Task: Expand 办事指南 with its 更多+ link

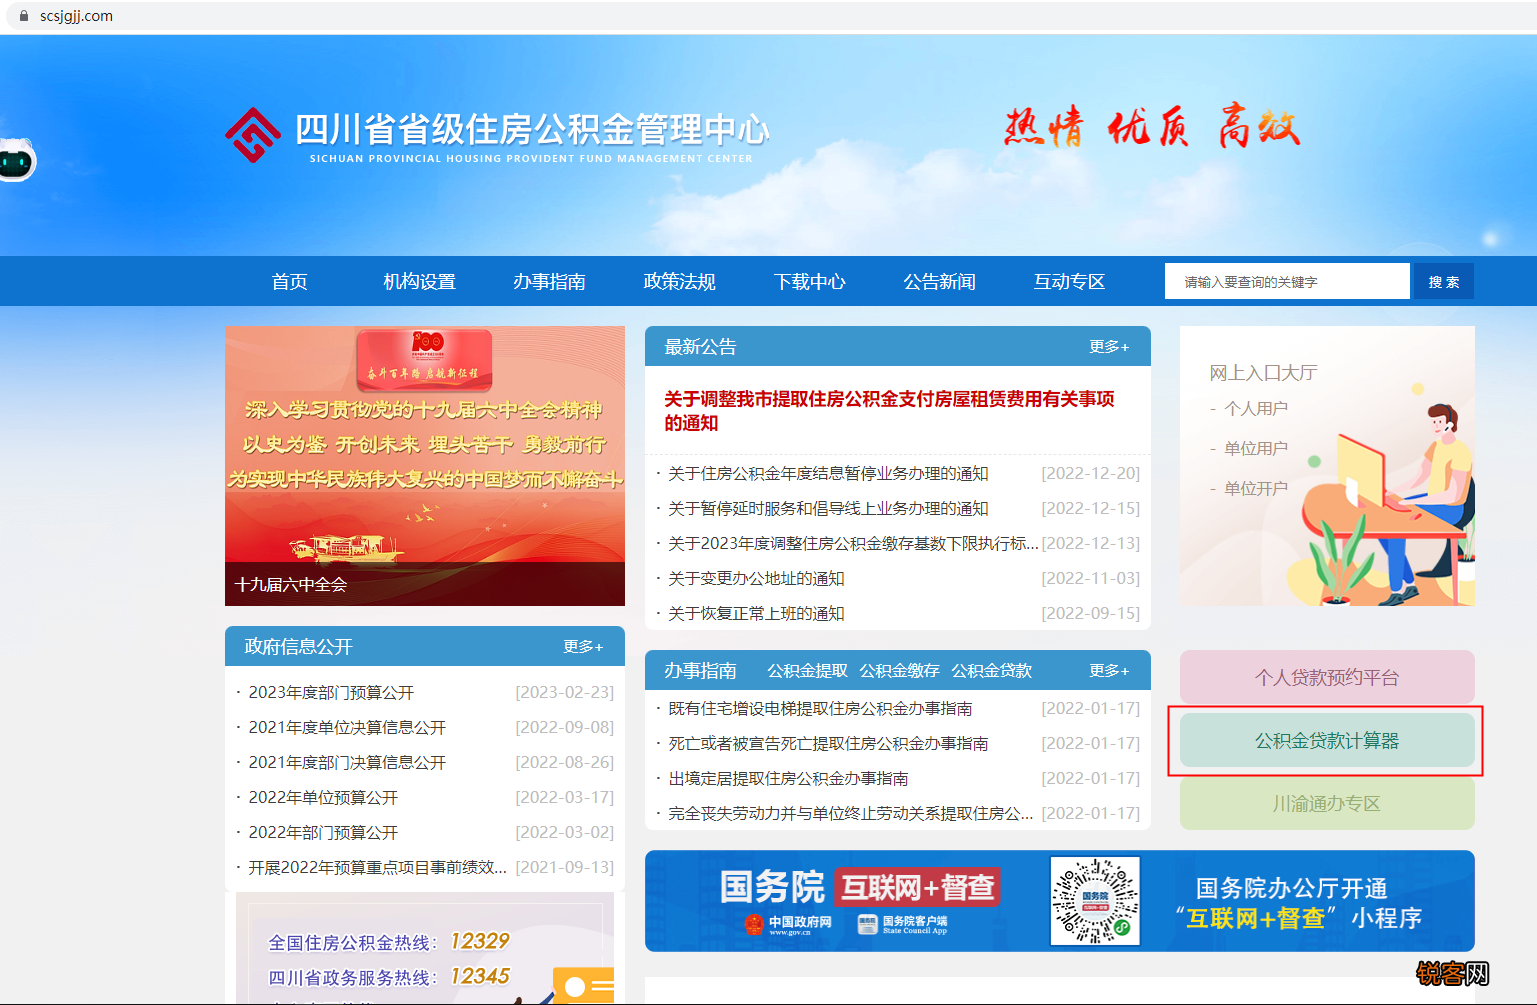Action: click(x=1108, y=670)
